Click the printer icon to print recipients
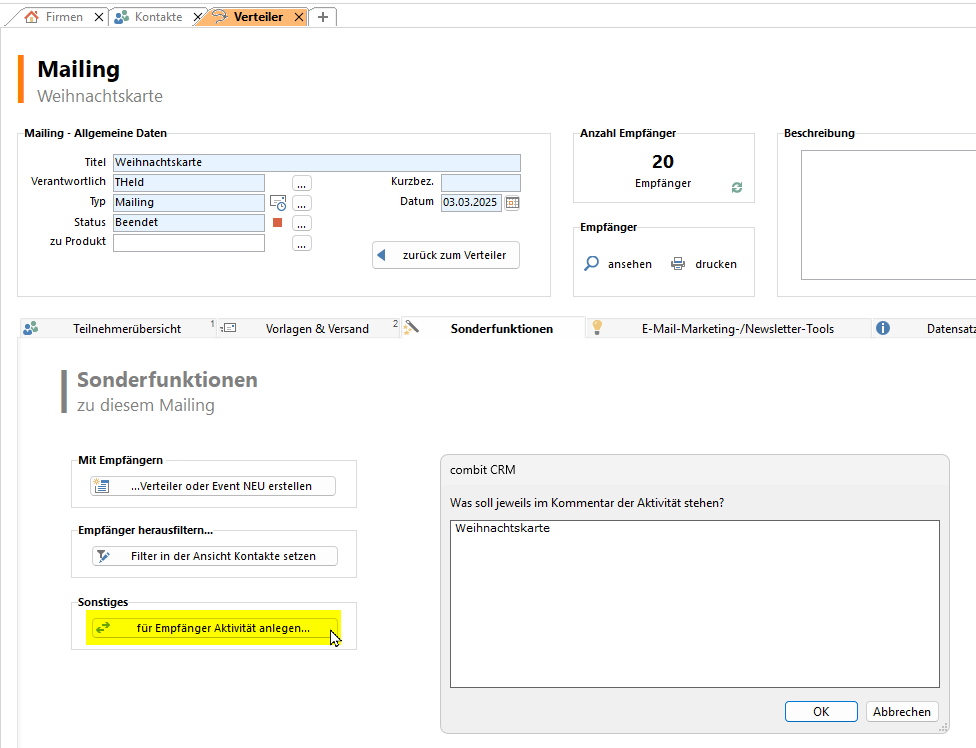Viewport: 976px width, 748px height. 678,264
